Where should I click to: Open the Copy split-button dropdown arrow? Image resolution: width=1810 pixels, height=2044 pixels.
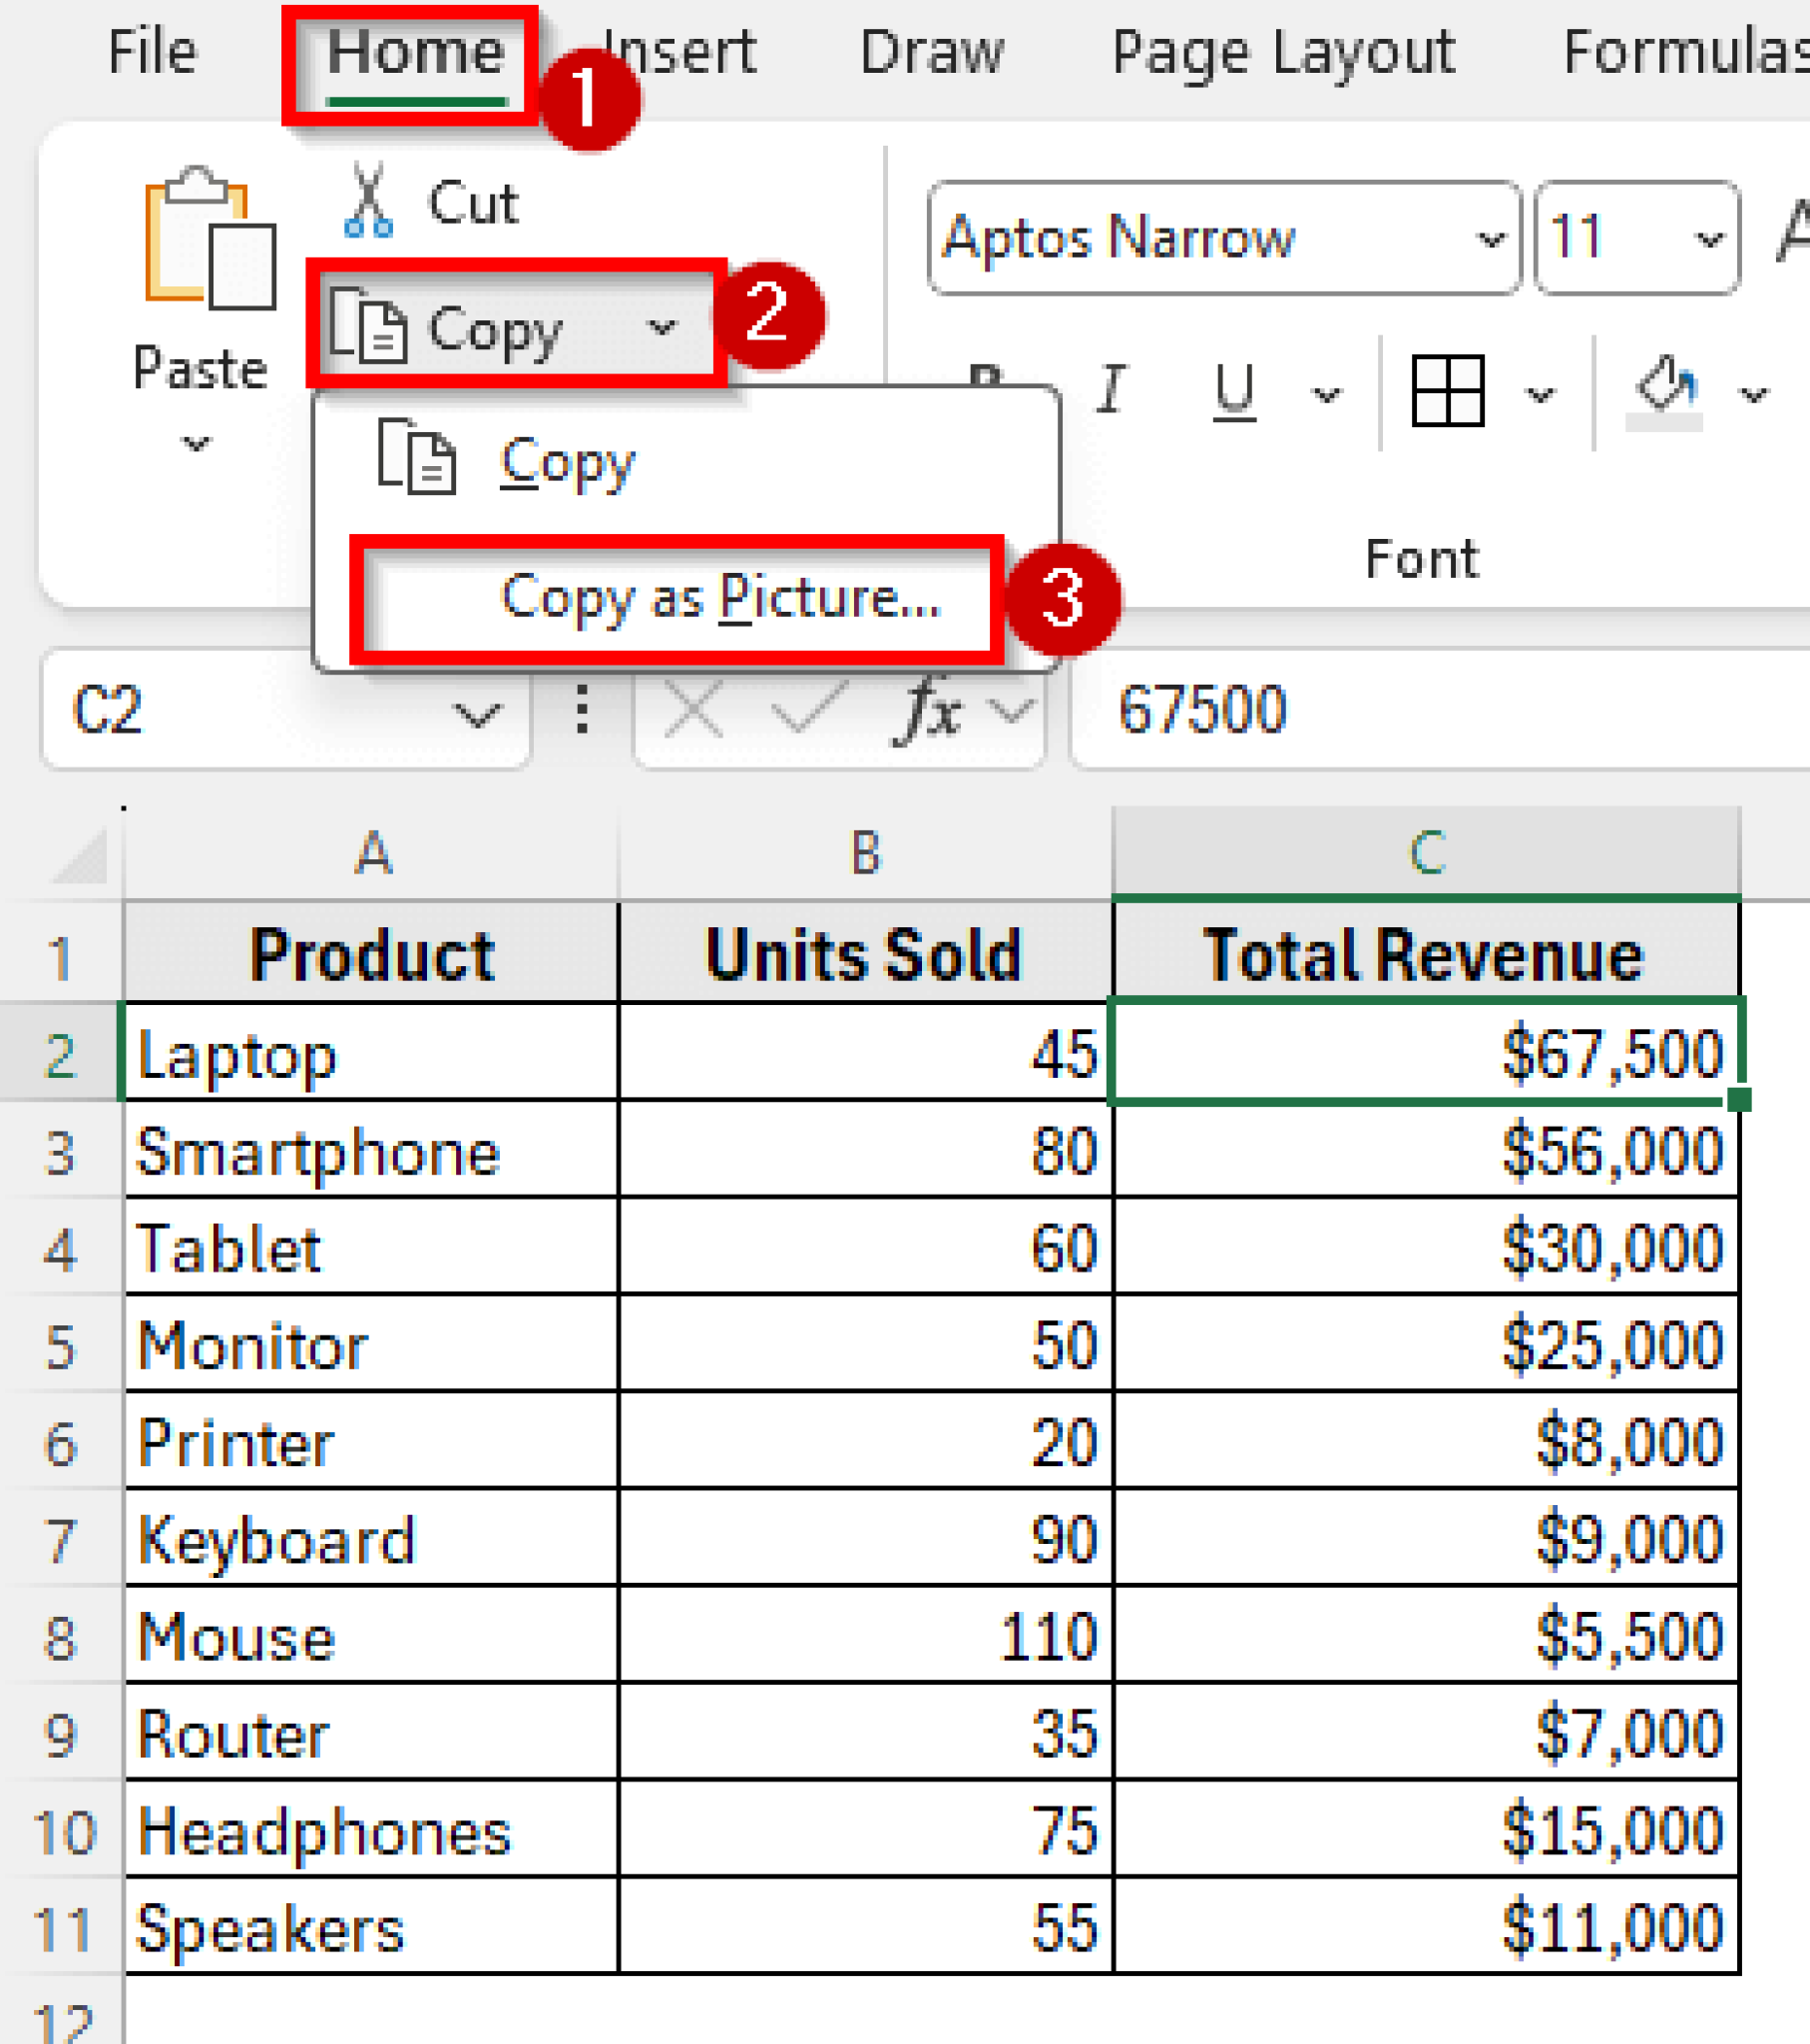663,330
